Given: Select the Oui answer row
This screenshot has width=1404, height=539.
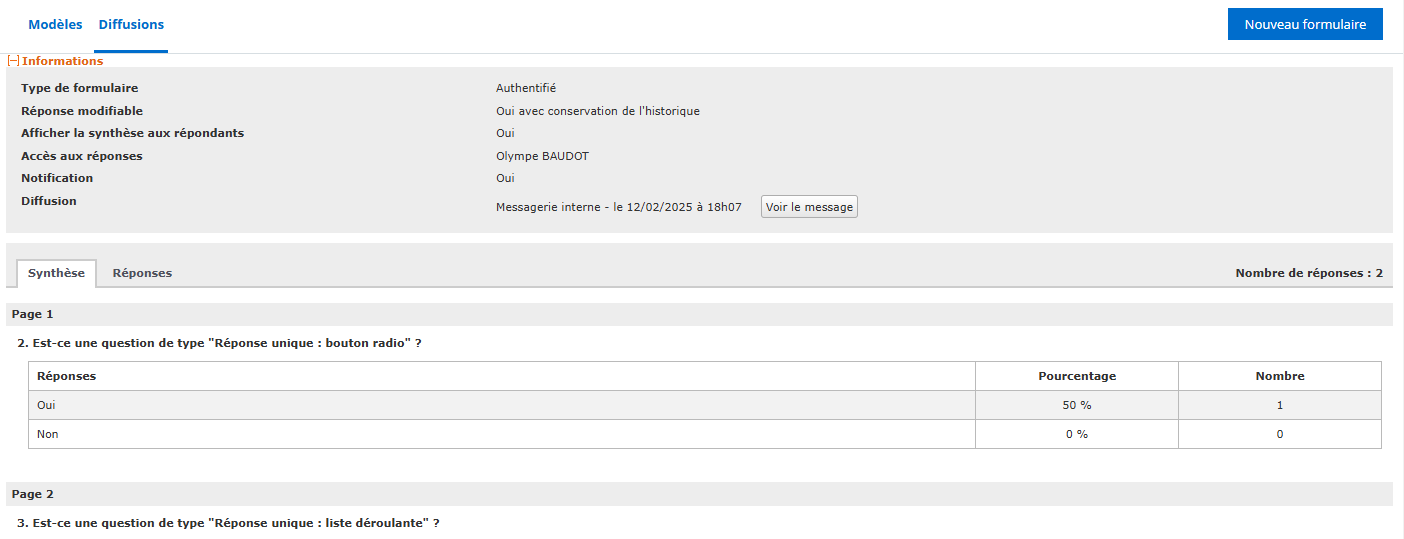Looking at the screenshot, I should pyautogui.click(x=46, y=405).
